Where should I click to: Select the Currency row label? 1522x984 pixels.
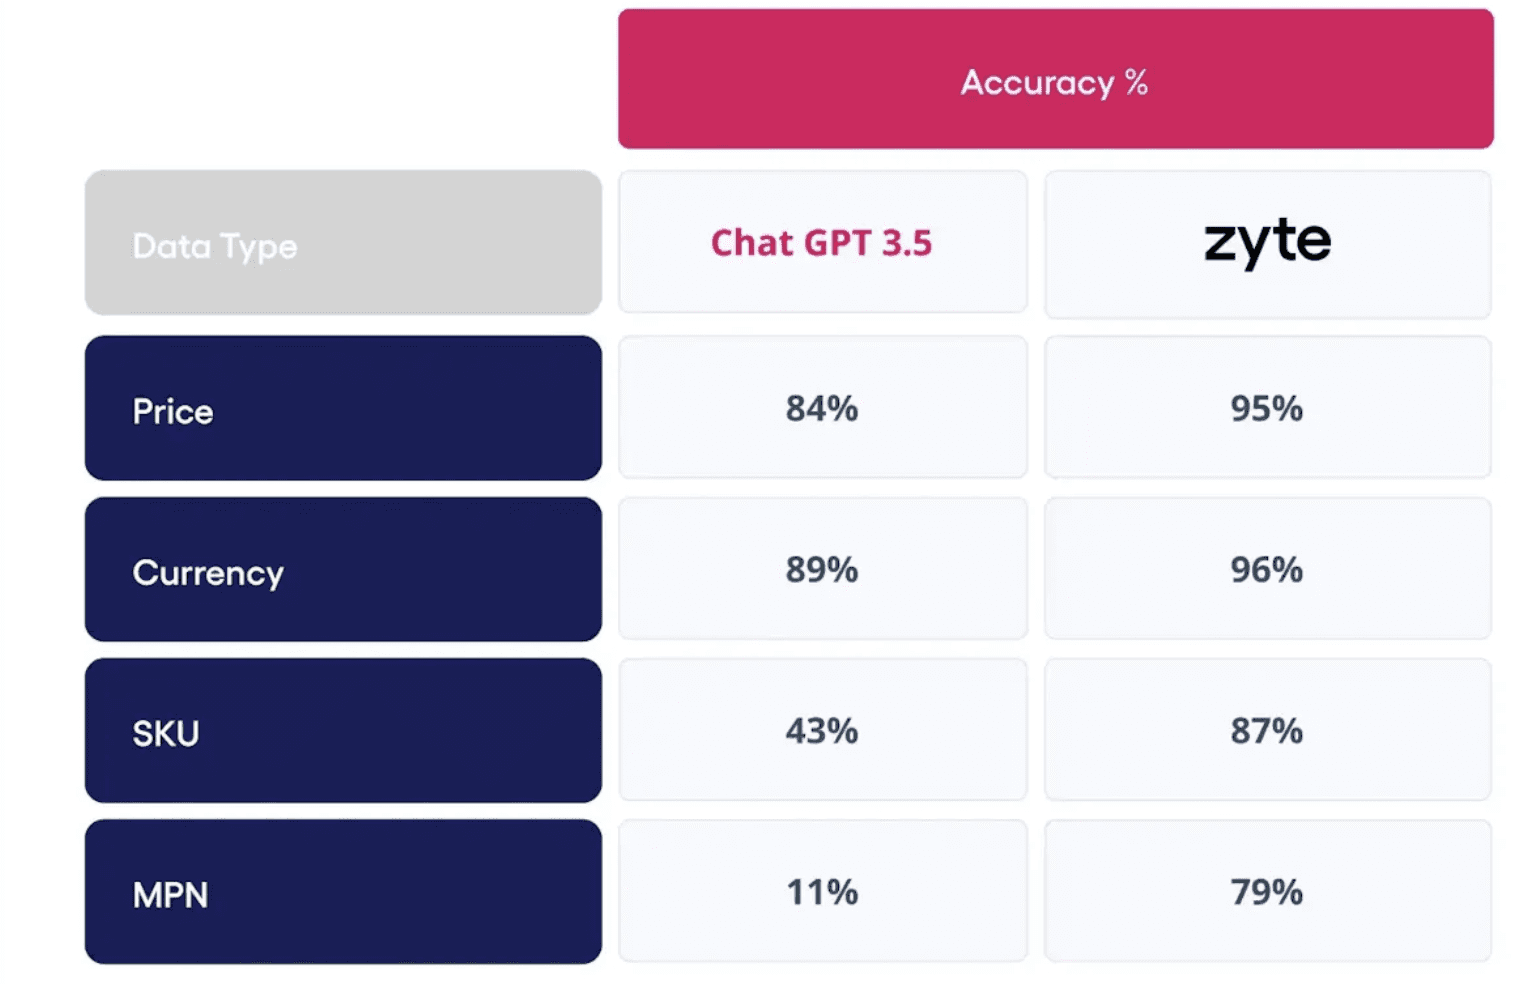[342, 570]
